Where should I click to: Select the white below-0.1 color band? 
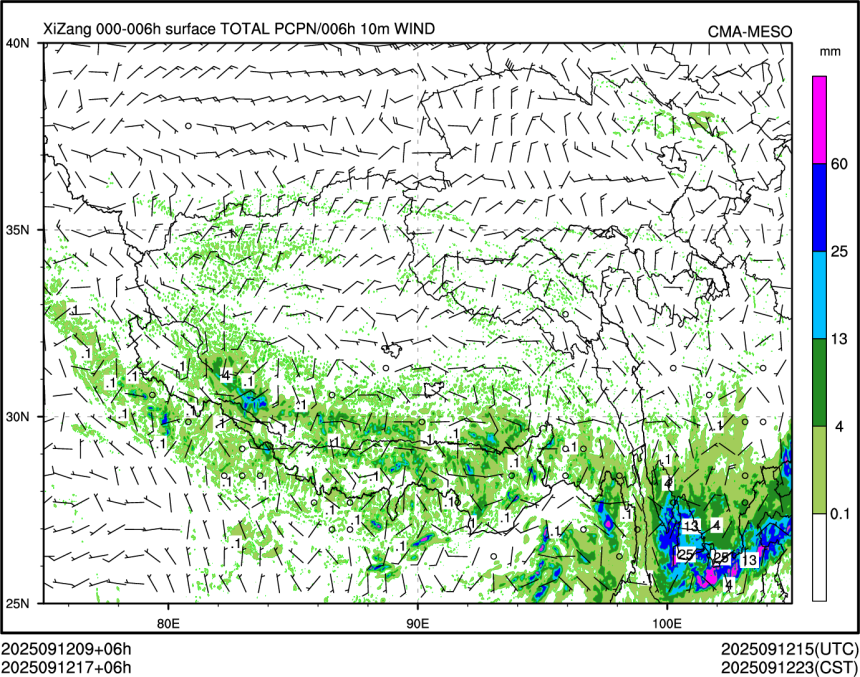point(819,557)
